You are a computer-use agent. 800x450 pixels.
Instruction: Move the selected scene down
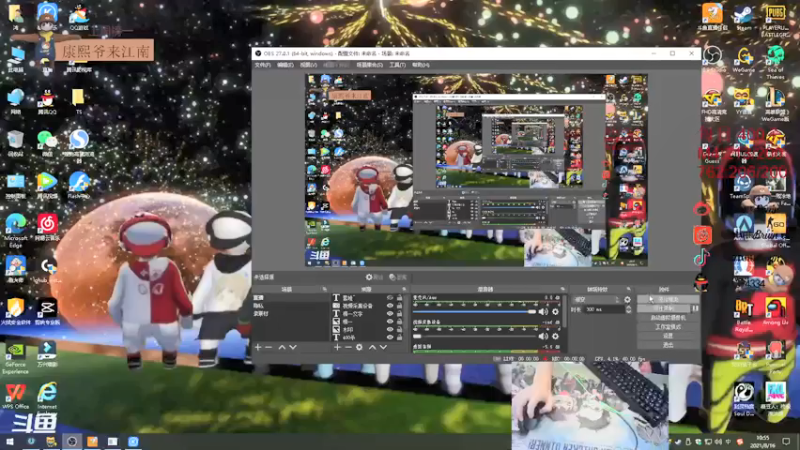(x=293, y=347)
